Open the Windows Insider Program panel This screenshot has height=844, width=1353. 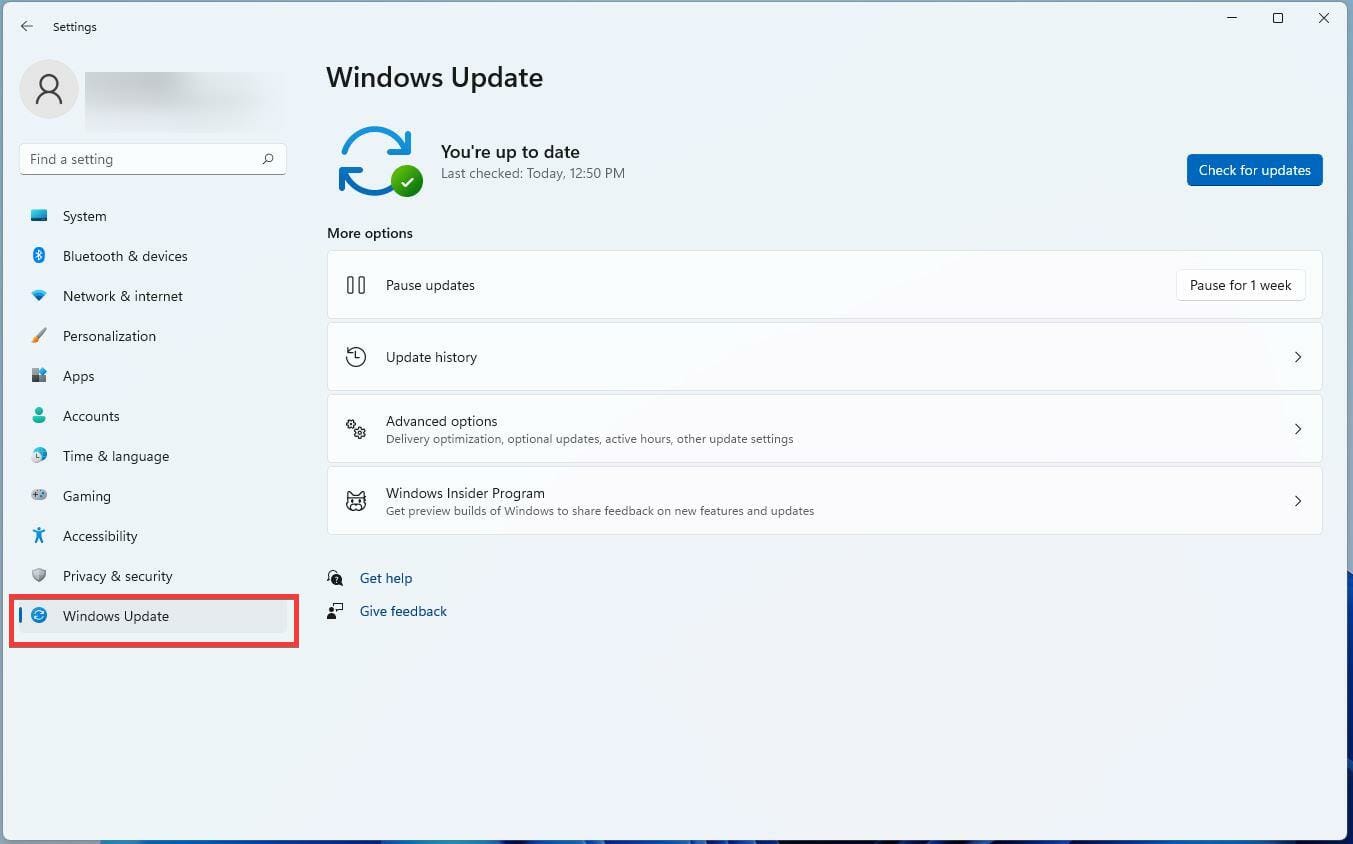824,500
